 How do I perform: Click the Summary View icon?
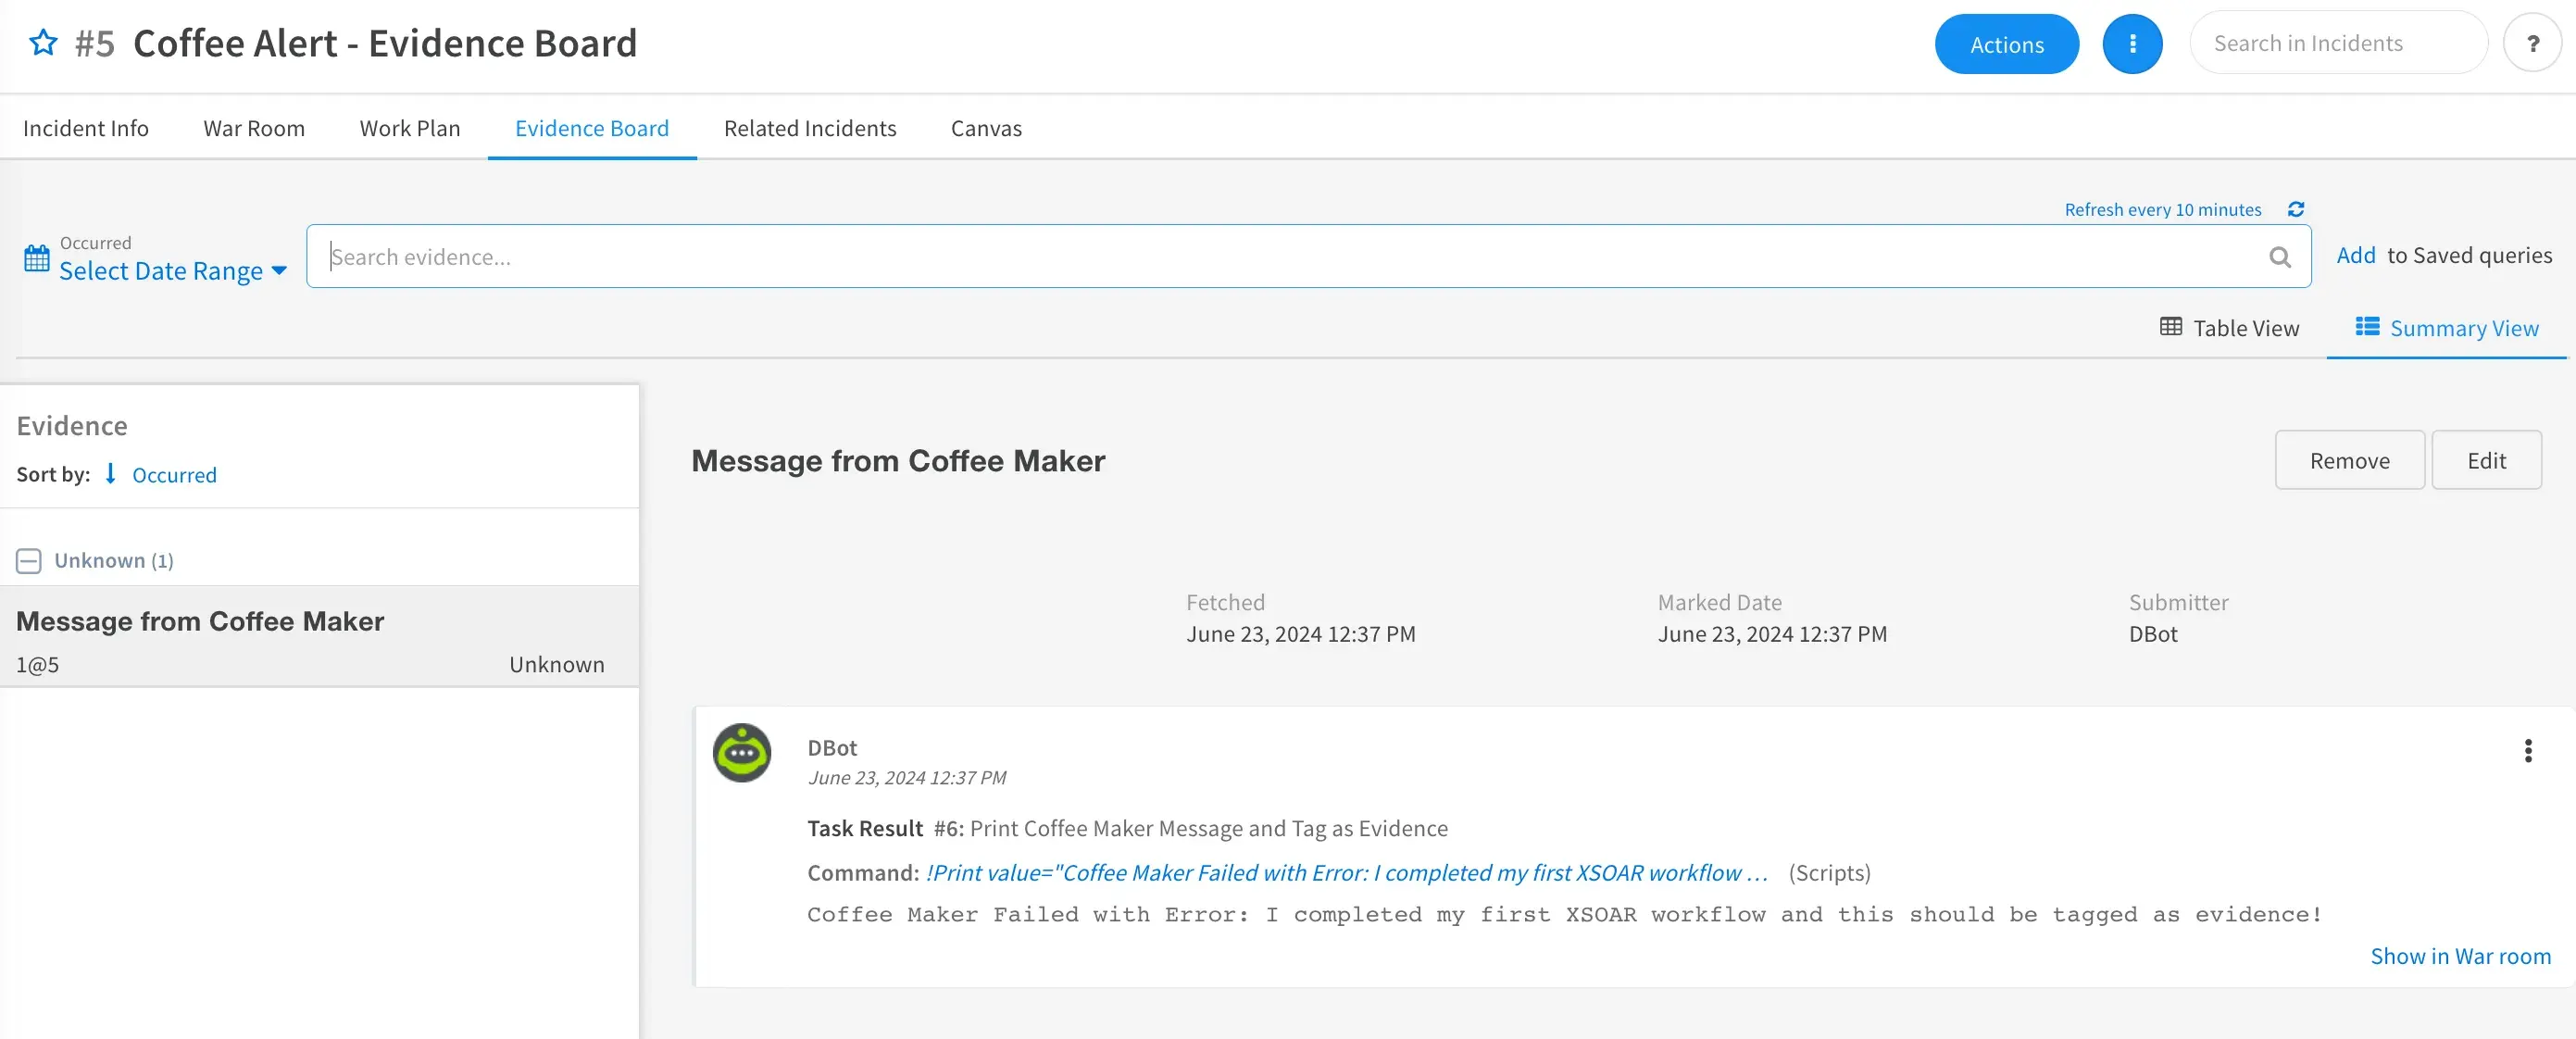click(2368, 327)
